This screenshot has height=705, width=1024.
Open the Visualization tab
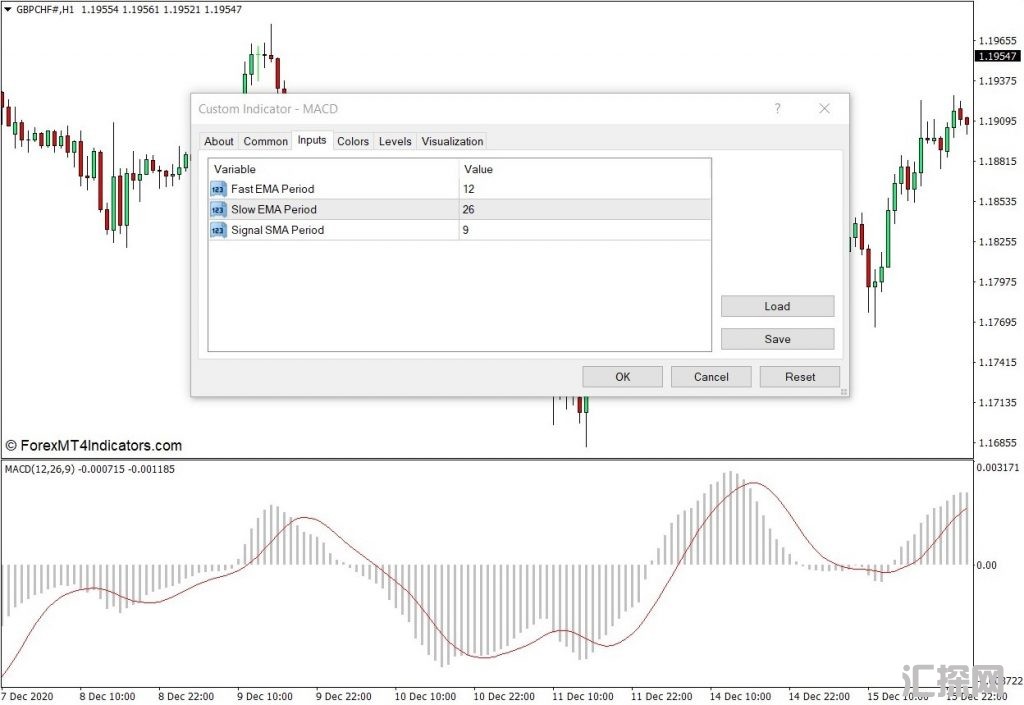(x=452, y=141)
